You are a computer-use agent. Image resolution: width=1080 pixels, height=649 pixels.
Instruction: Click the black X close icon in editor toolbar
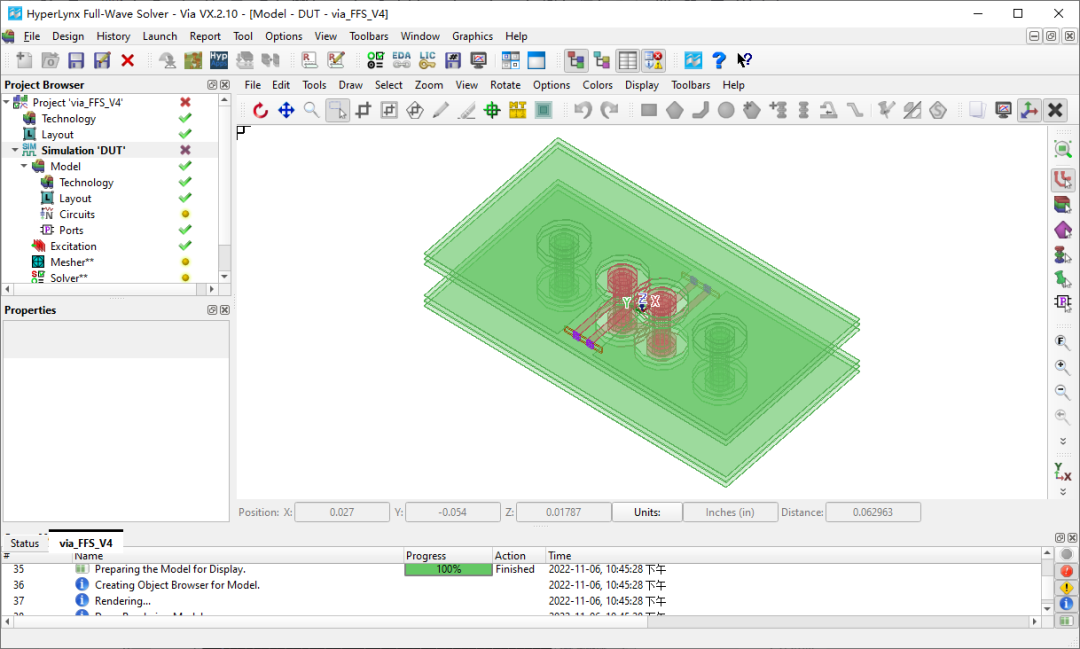[x=1055, y=110]
